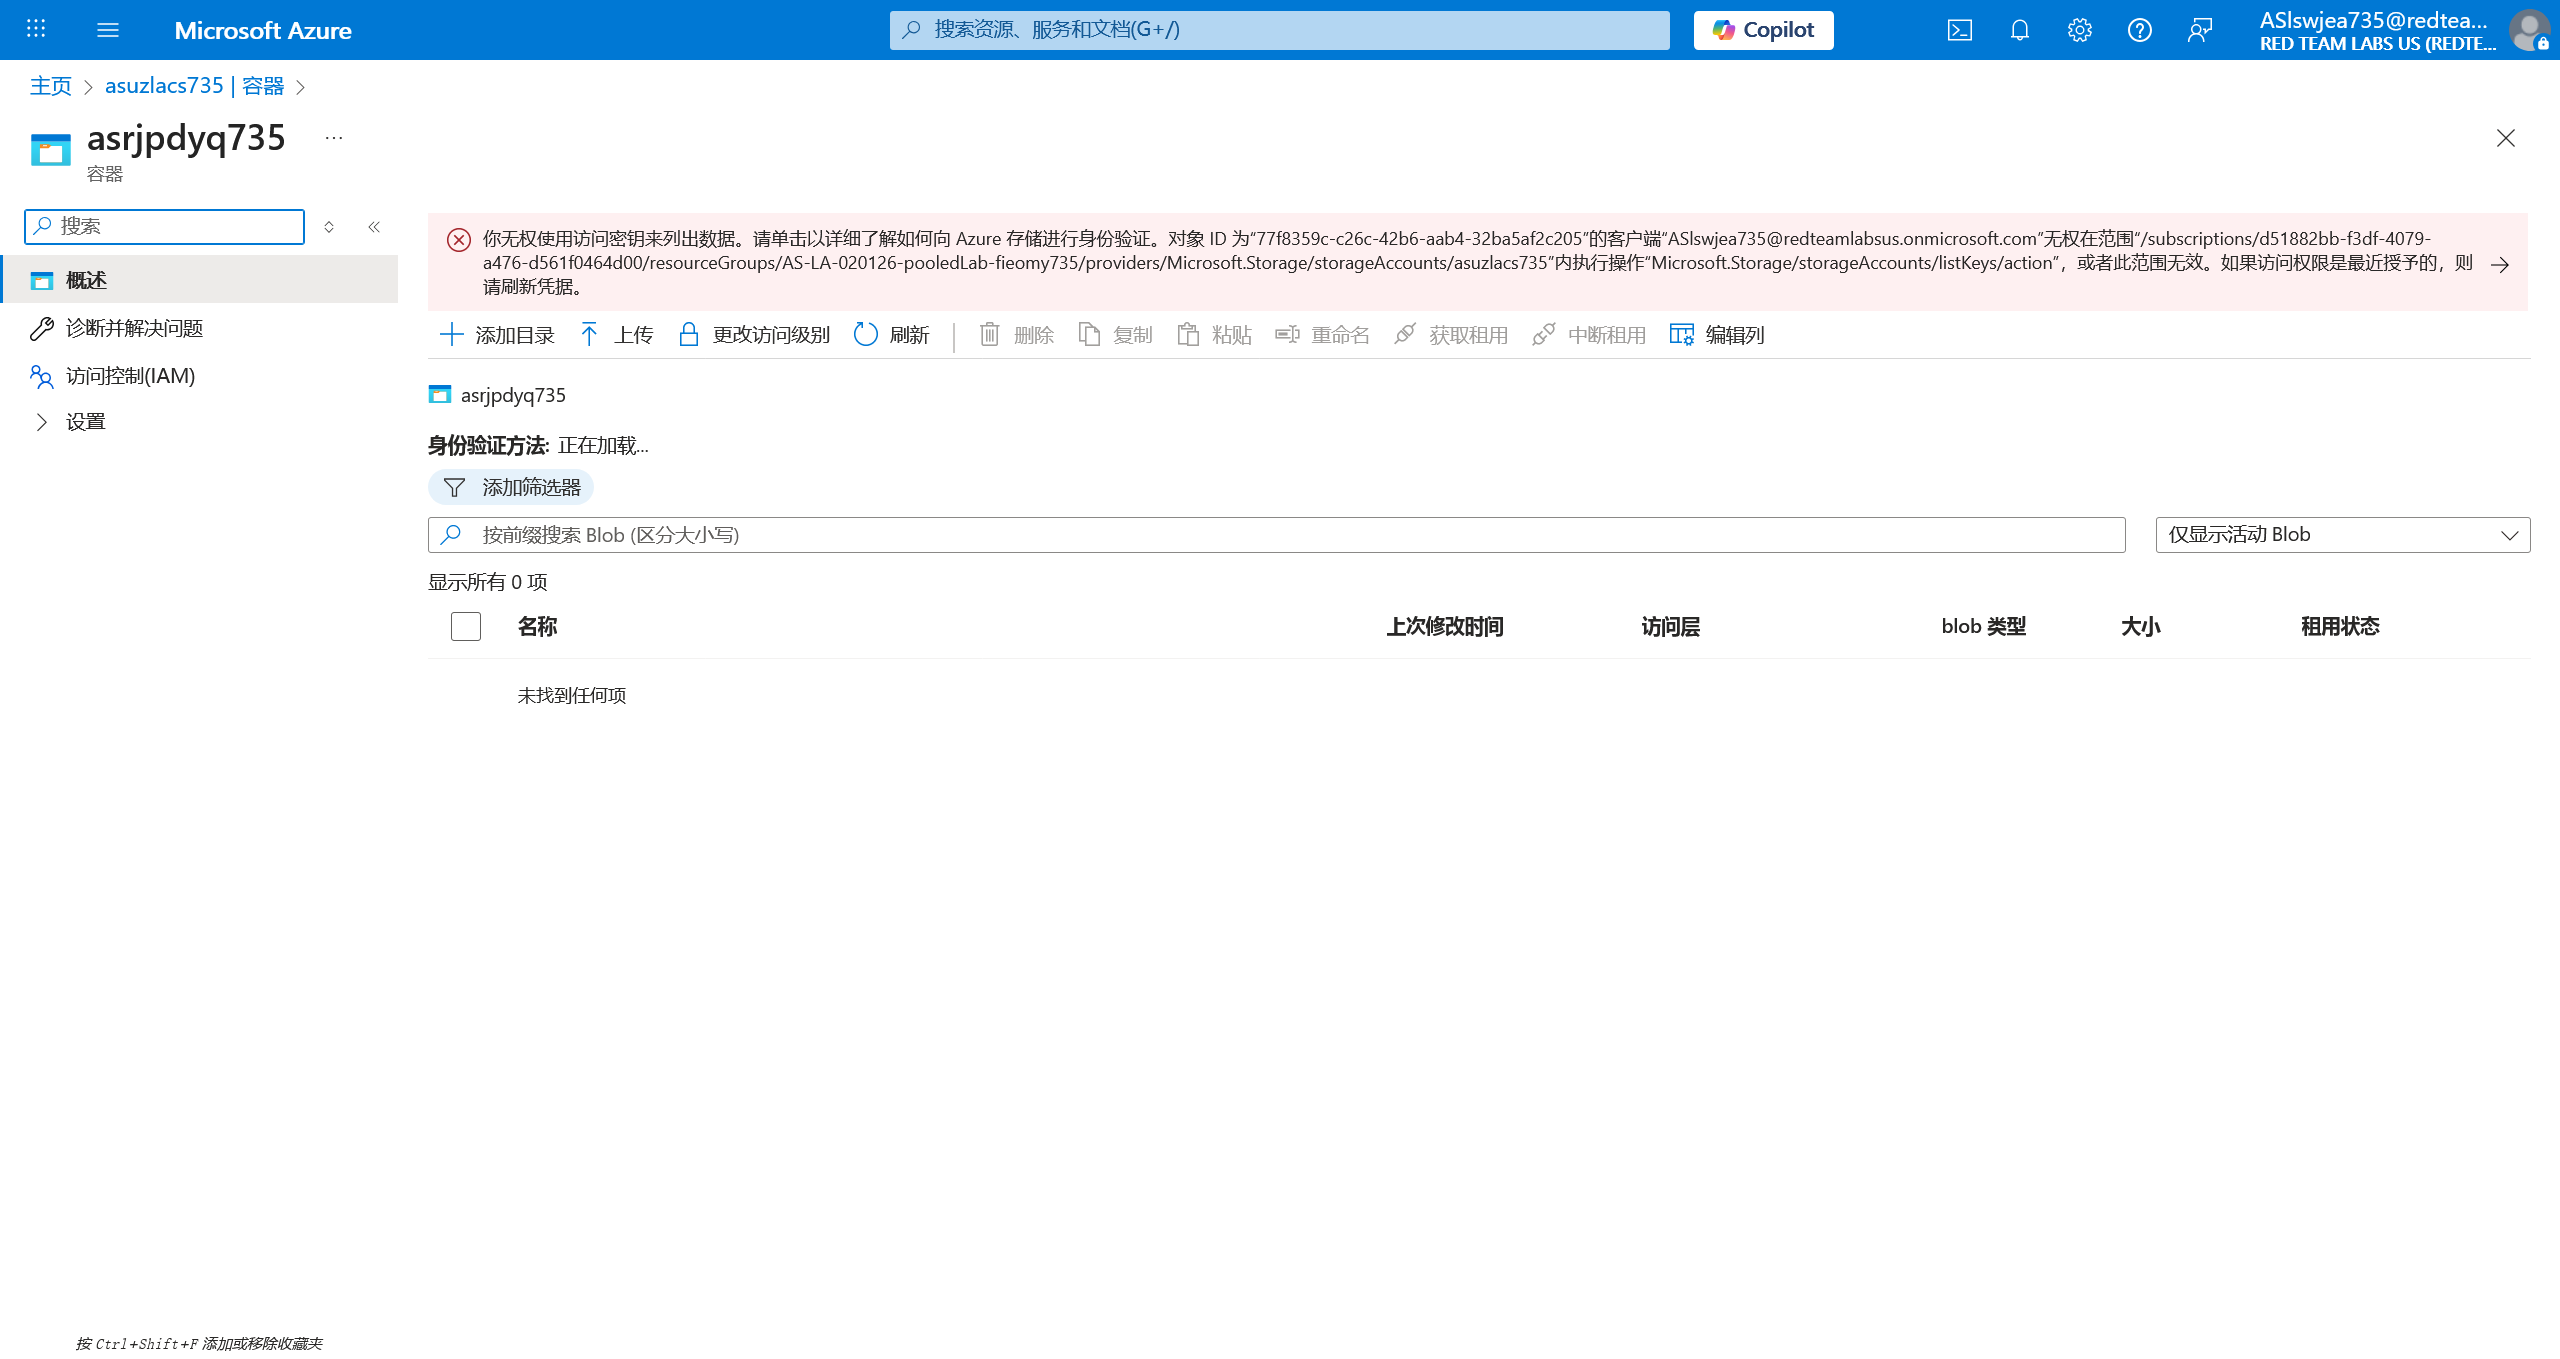Image resolution: width=2560 pixels, height=1359 pixels.
Task: Open the feedback icon in header
Action: [2199, 30]
